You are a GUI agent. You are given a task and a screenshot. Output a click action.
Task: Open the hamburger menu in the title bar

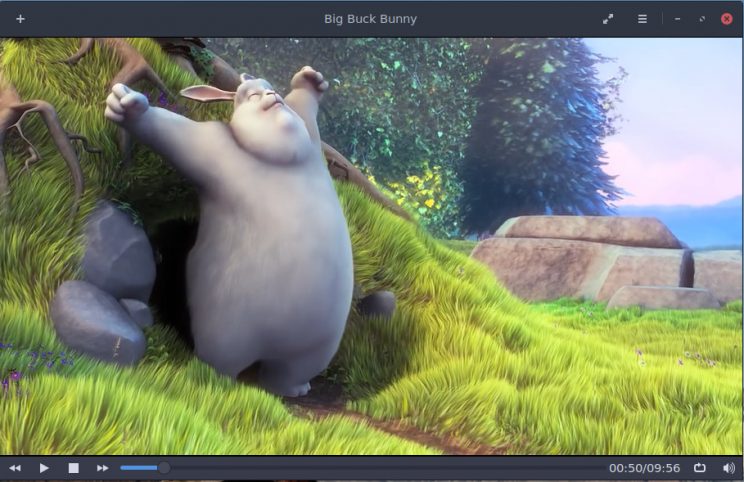[x=642, y=19]
